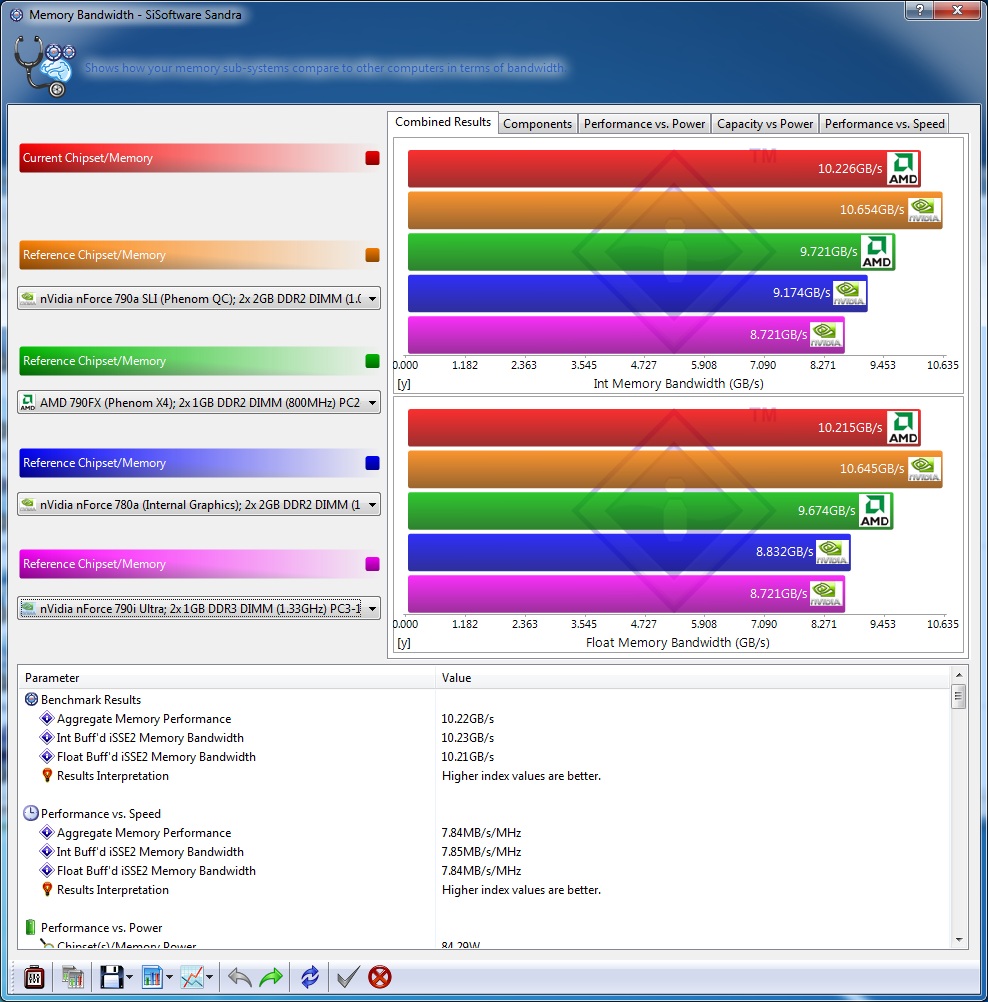Click AMD logo on 10.215GB/s bar
The height and width of the screenshot is (1002, 988).
click(x=903, y=428)
